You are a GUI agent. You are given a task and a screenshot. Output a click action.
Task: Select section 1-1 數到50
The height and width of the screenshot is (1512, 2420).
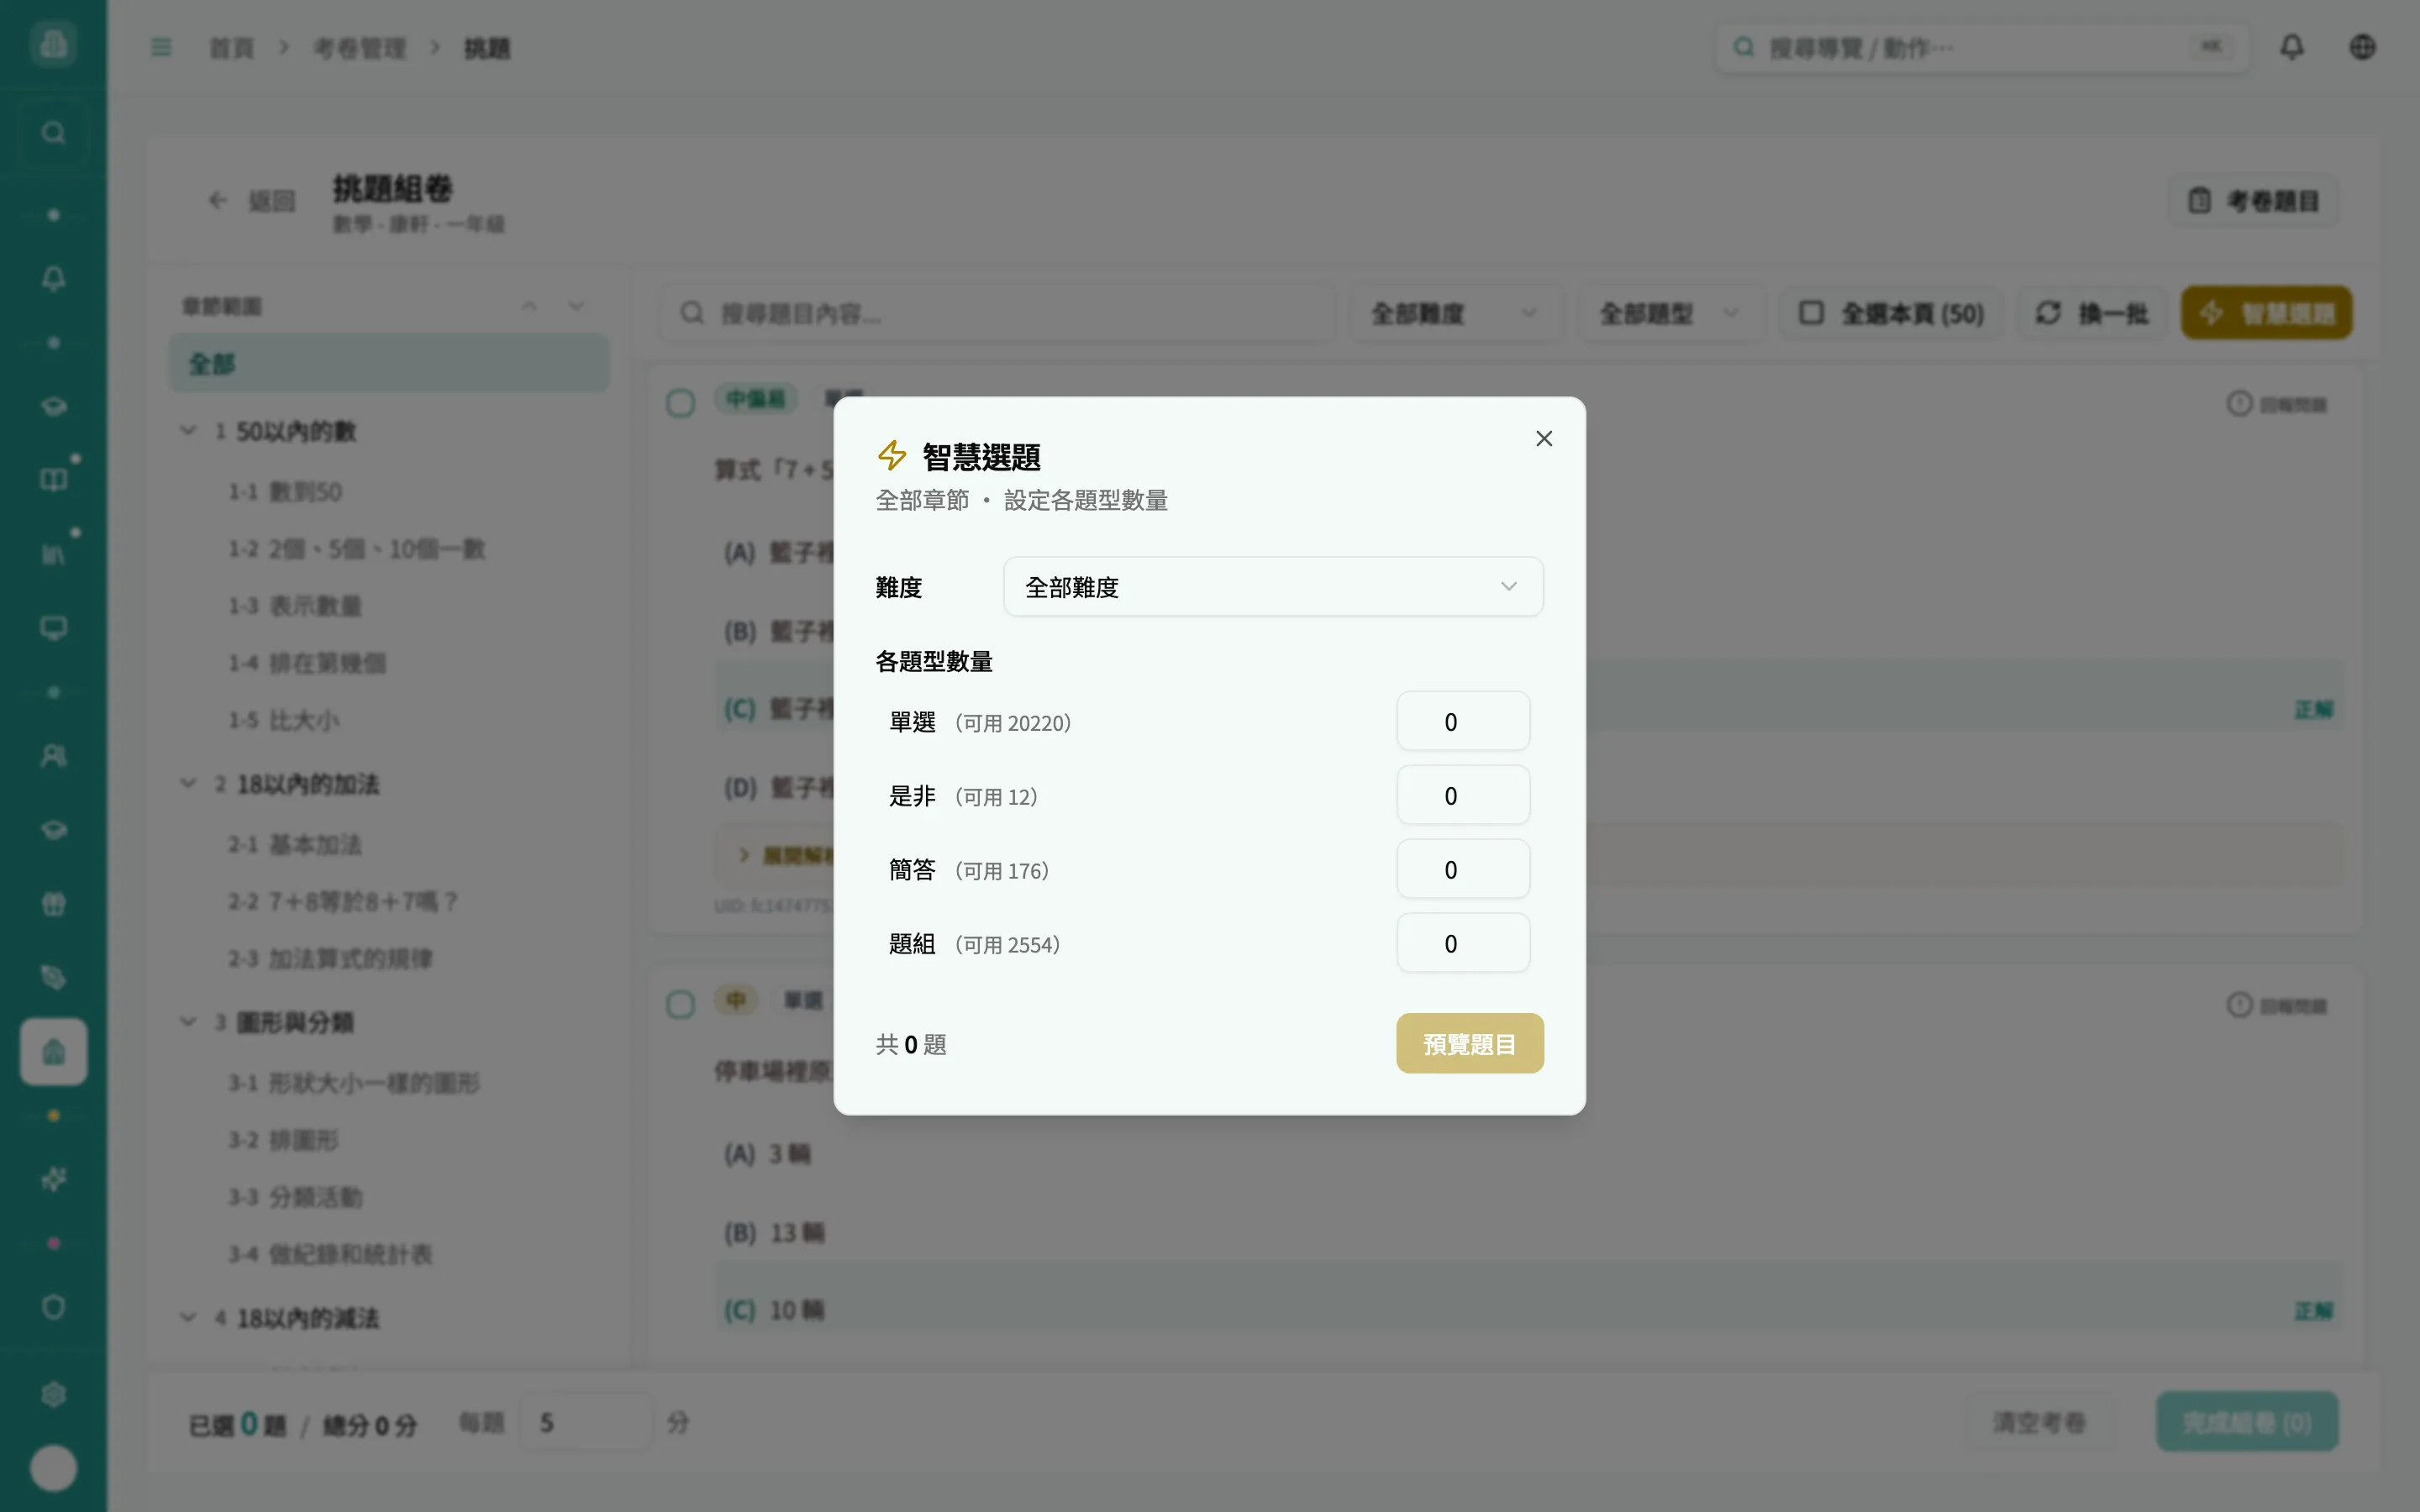(x=286, y=492)
